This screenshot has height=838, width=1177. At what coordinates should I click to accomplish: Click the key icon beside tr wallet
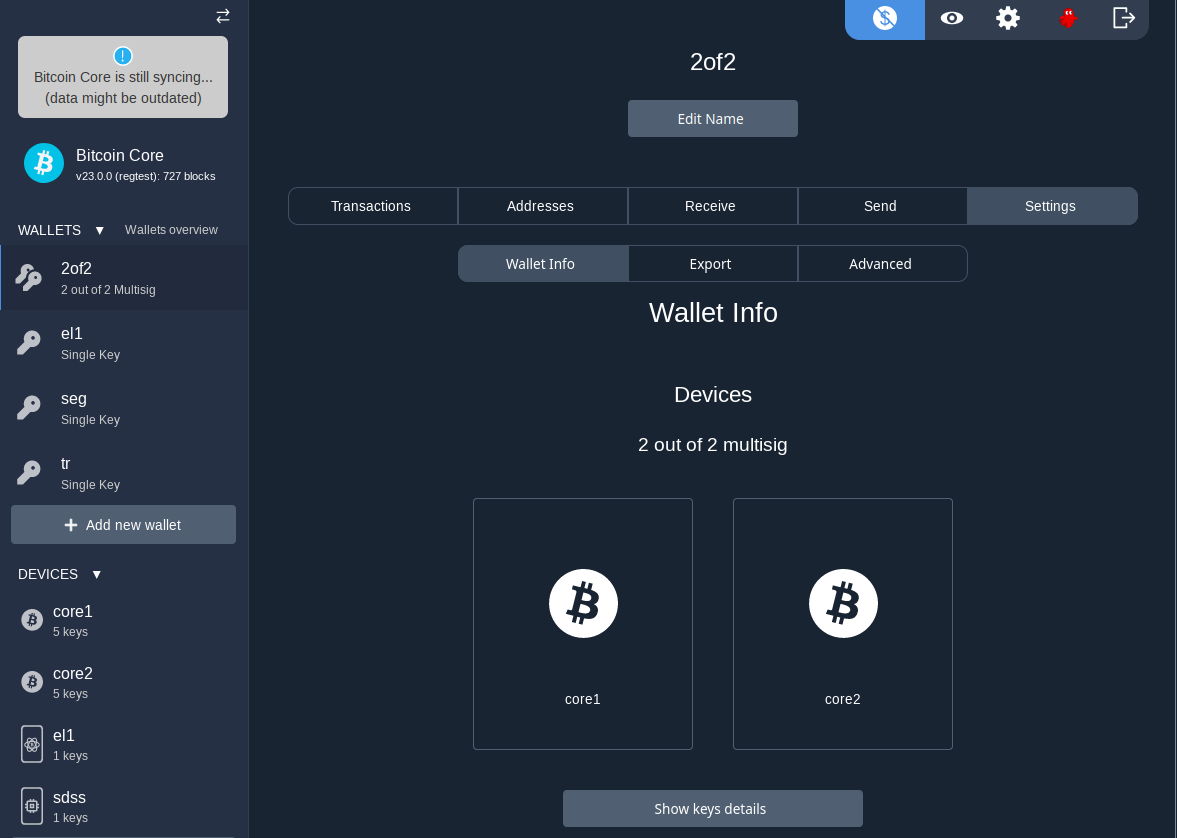point(29,473)
